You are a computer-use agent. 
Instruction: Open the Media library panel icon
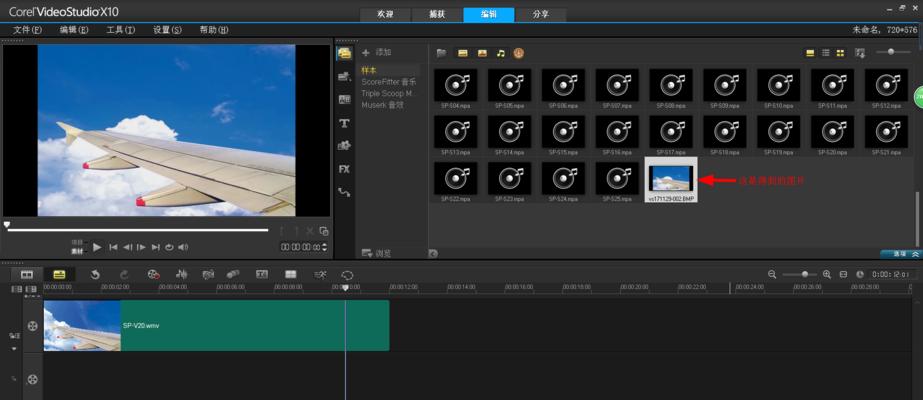point(344,53)
